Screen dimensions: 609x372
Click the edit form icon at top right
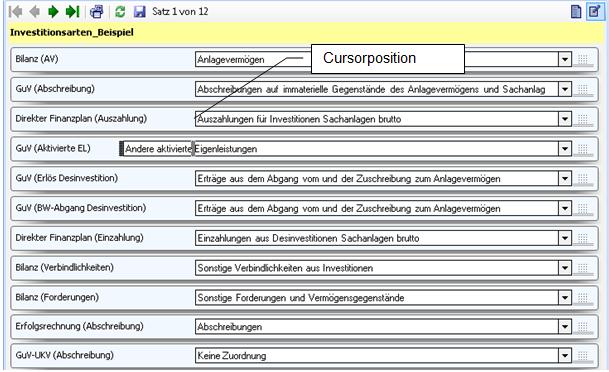tap(595, 11)
